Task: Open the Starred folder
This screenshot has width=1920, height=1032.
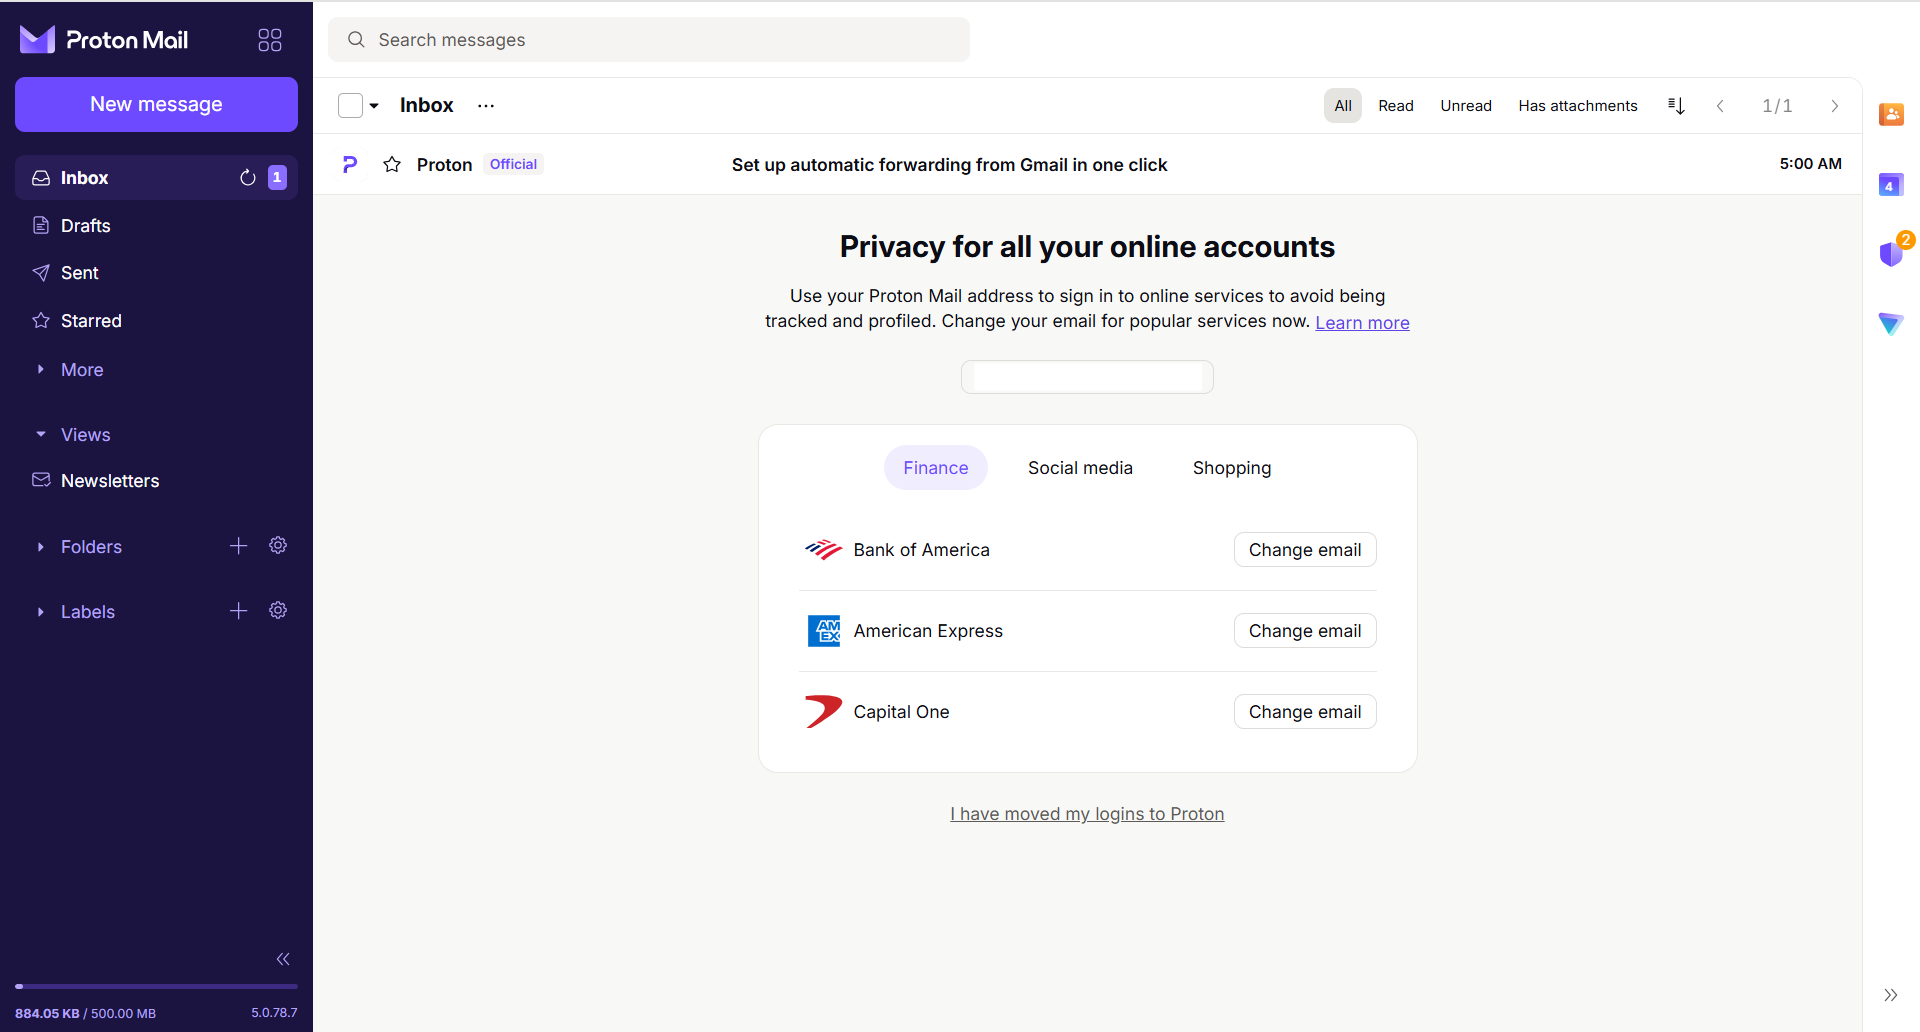Action: [x=156, y=321]
